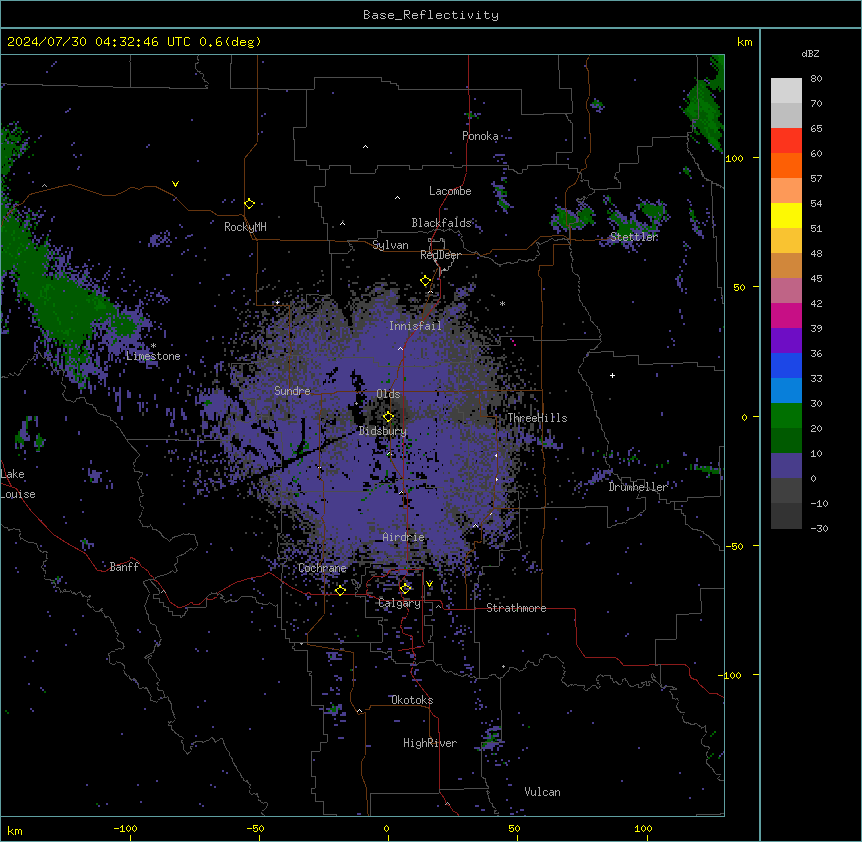862x842 pixels.
Task: Click the yellow v marker northwest of RockyMH
Action: pyautogui.click(x=175, y=184)
